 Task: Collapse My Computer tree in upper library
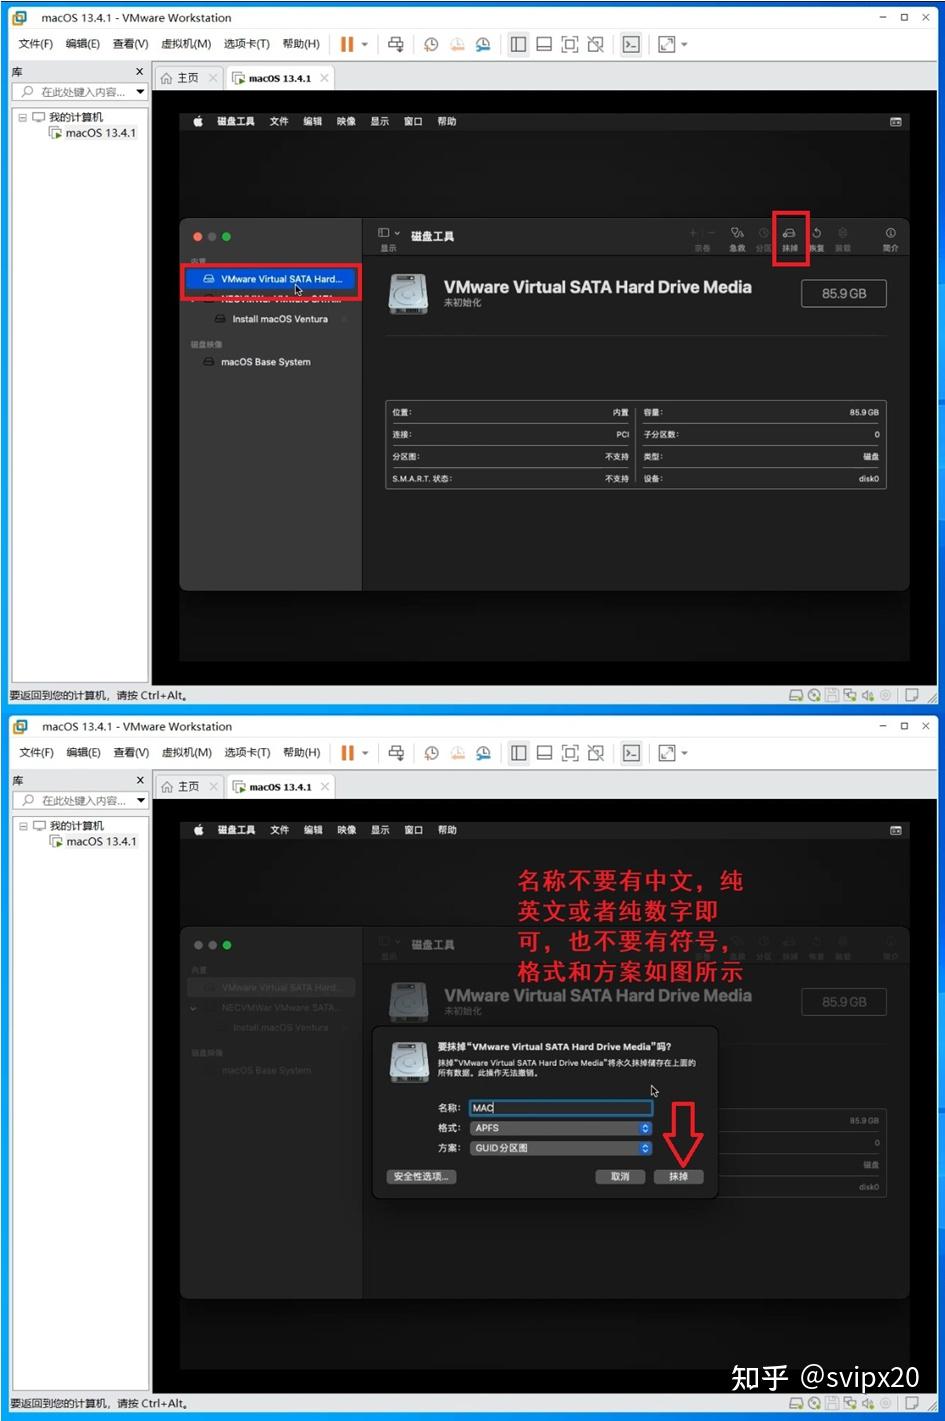point(23,117)
